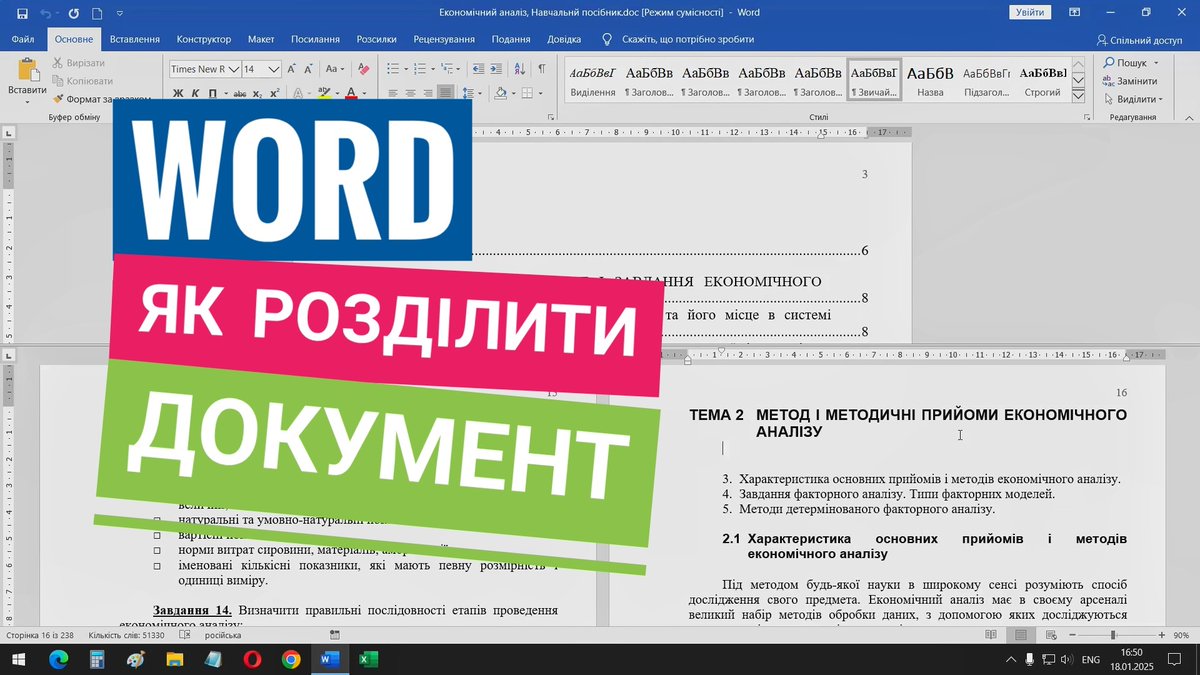Open the Виділити select dropdown
This screenshot has height=675, width=1200.
(1134, 99)
